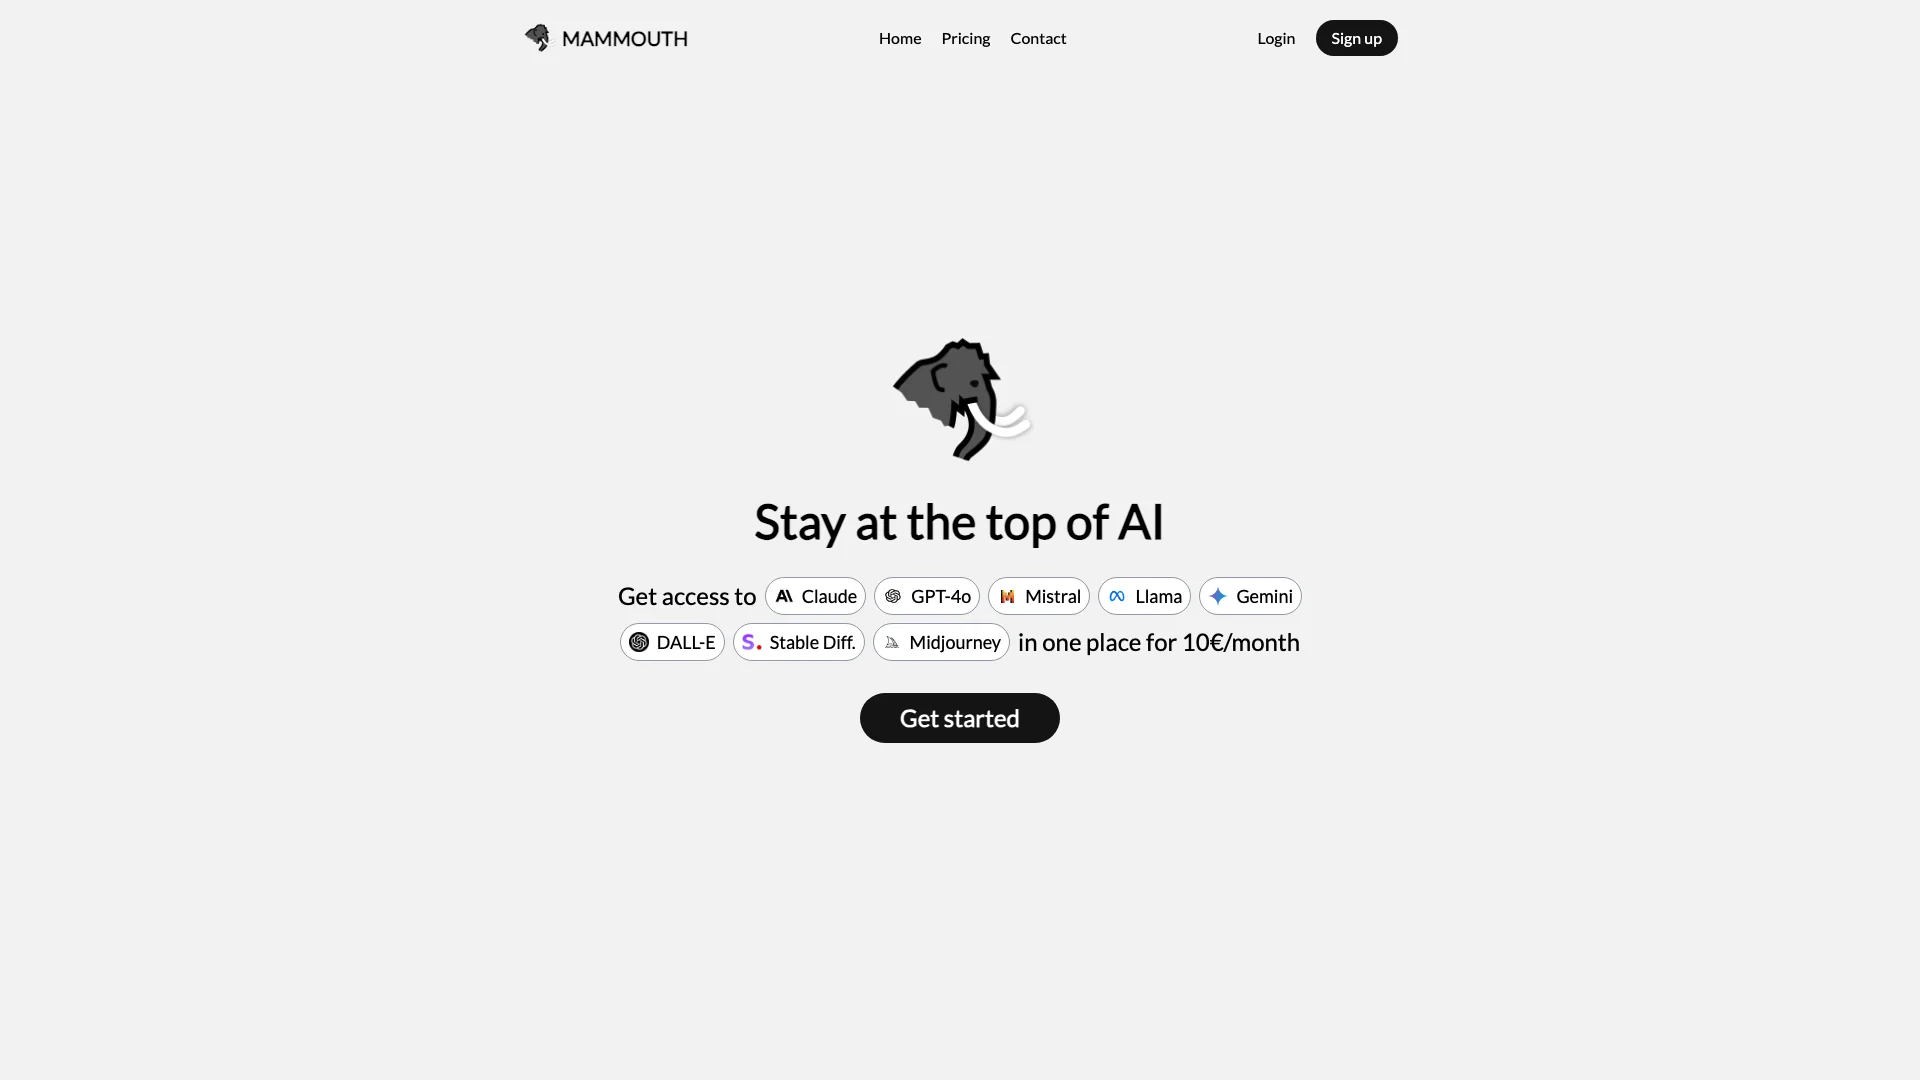Viewport: 1920px width, 1080px height.
Task: Select the Llama model icon
Action: [x=1117, y=596]
